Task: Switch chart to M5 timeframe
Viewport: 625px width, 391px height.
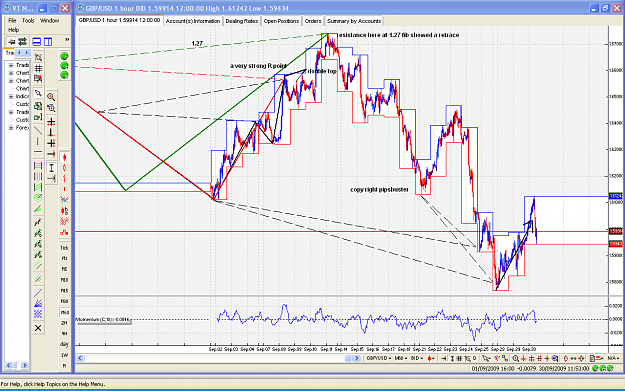Action: (64, 269)
